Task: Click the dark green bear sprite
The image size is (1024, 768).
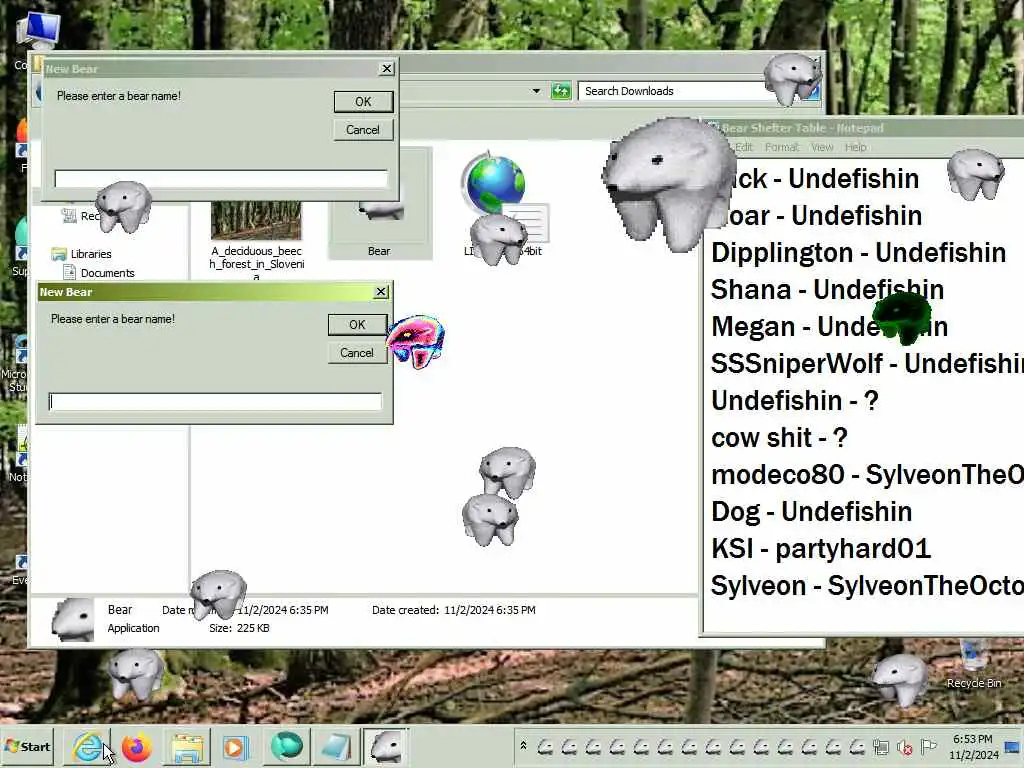Action: (x=902, y=317)
